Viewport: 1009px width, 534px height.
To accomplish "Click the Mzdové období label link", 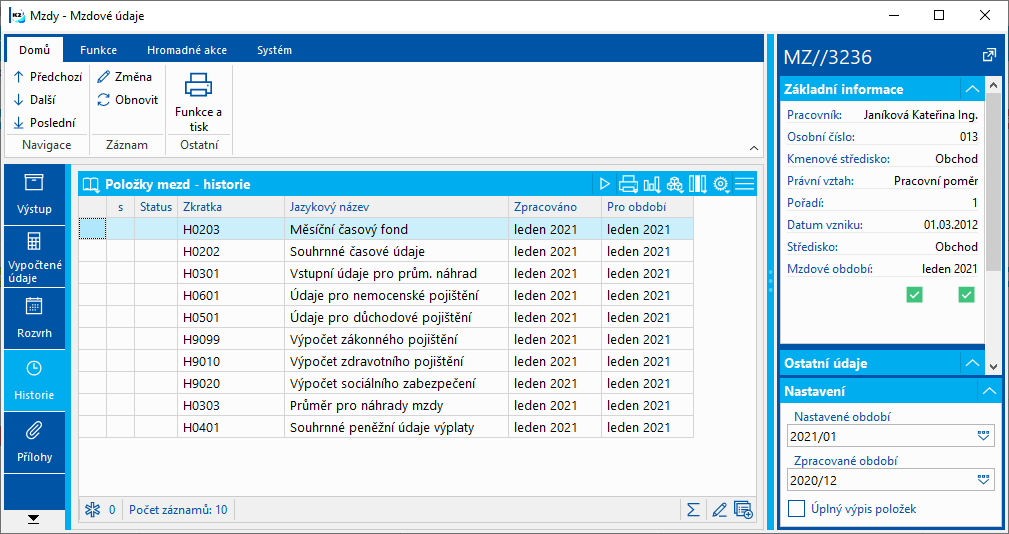I will click(829, 269).
